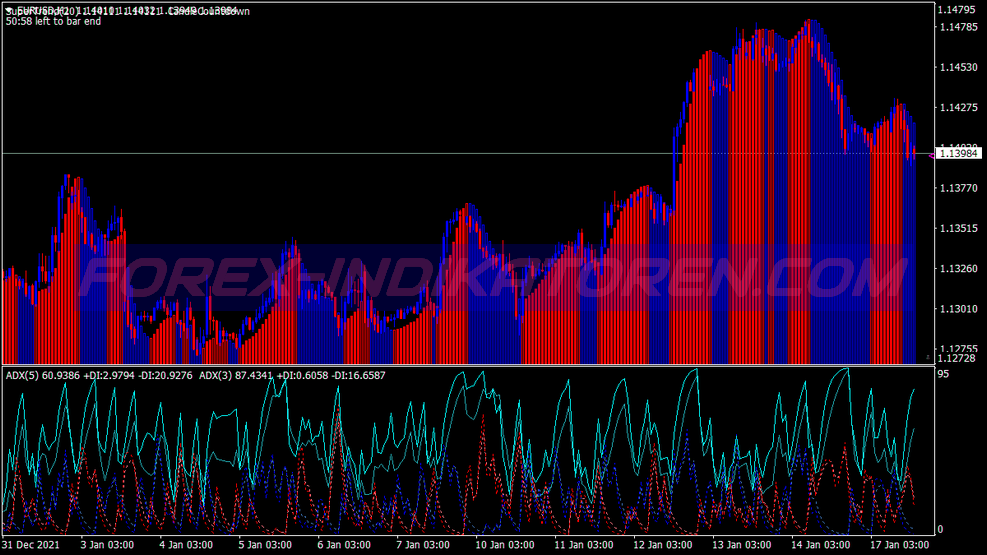The image size is (987, 555).
Task: Click the magenta arrow at current price
Action: click(x=930, y=155)
